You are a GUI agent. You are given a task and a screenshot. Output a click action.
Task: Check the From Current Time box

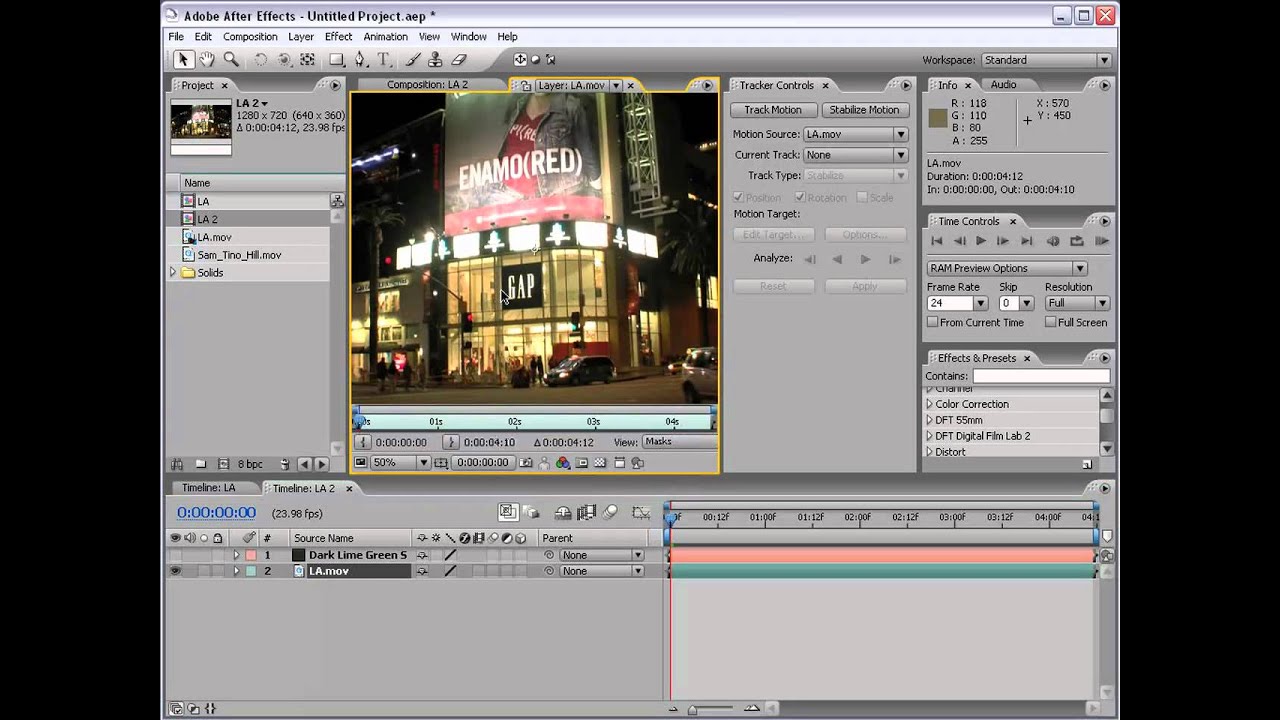(933, 322)
